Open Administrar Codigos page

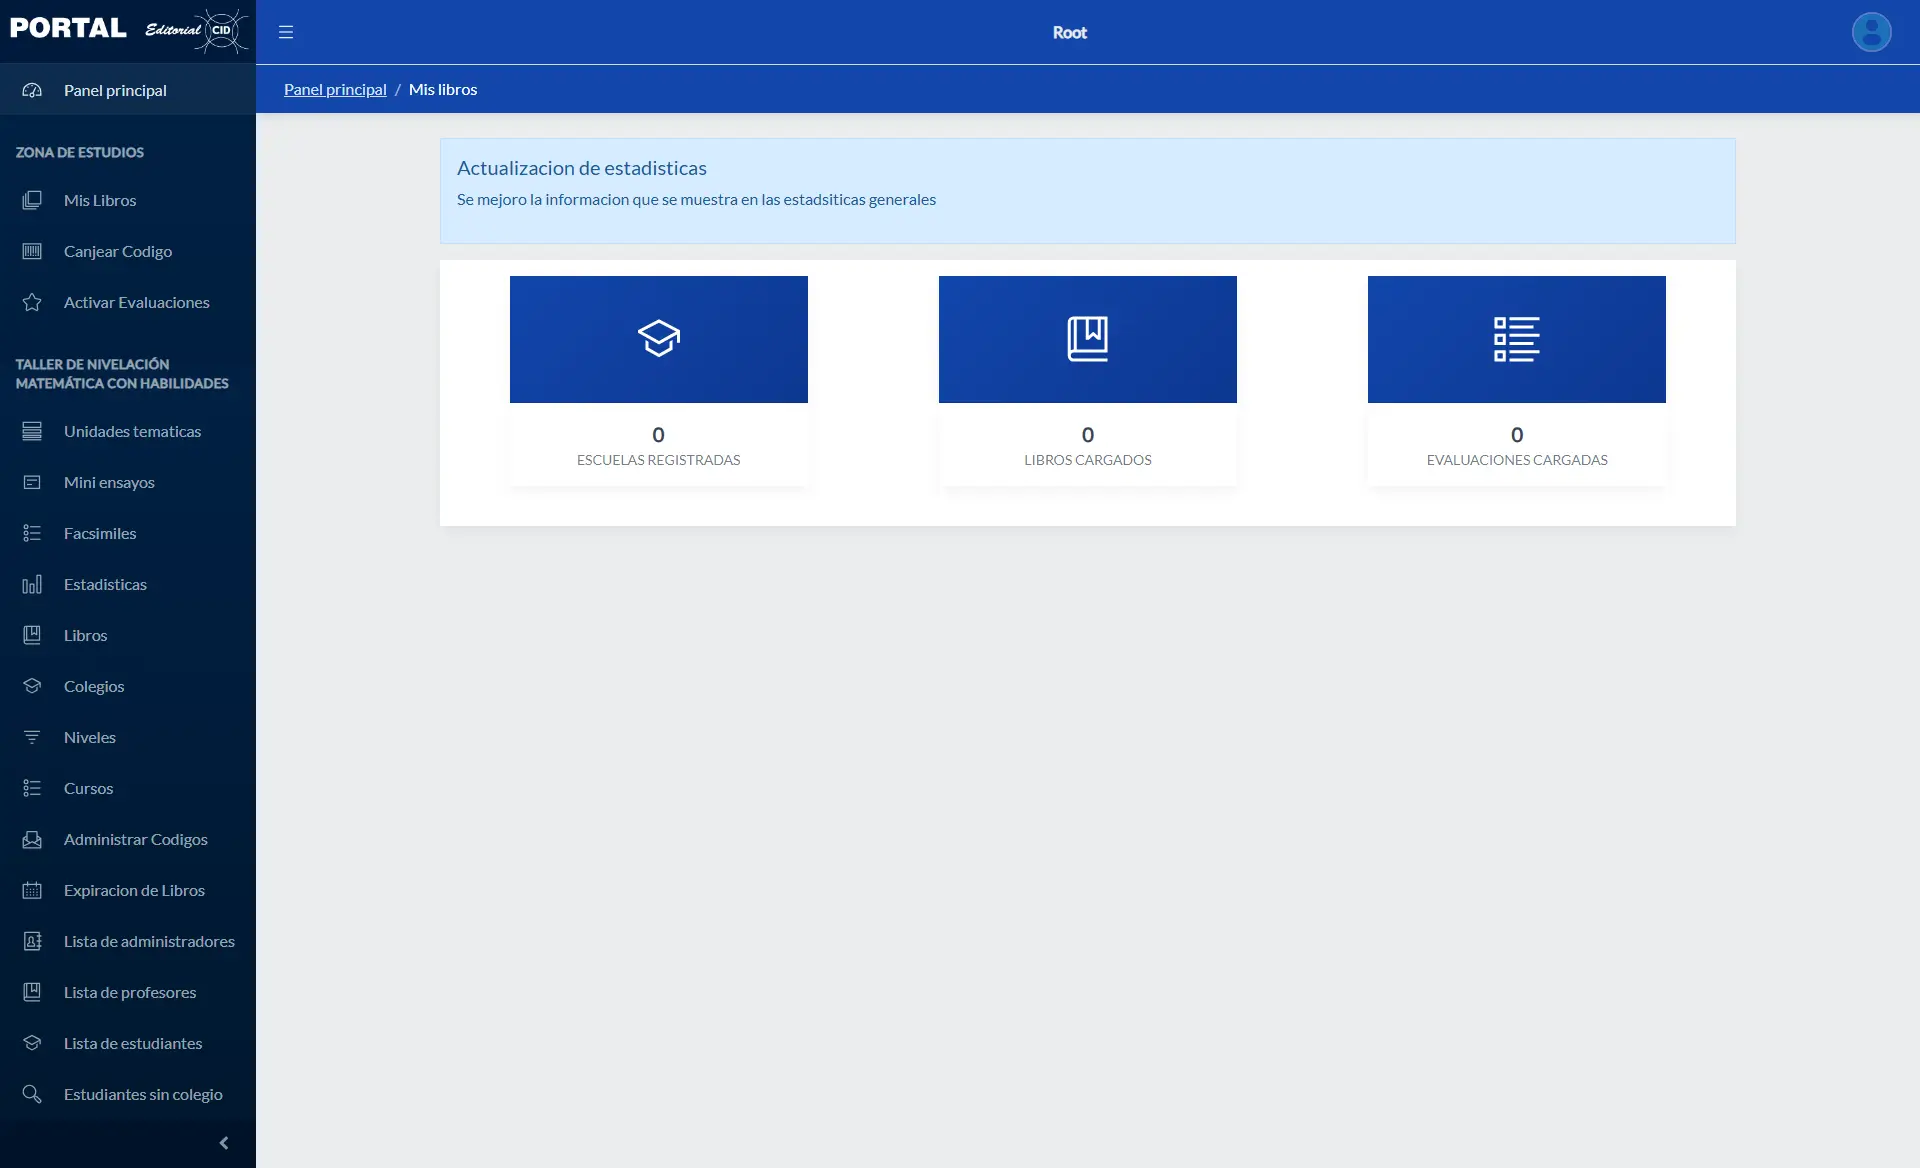tap(136, 839)
